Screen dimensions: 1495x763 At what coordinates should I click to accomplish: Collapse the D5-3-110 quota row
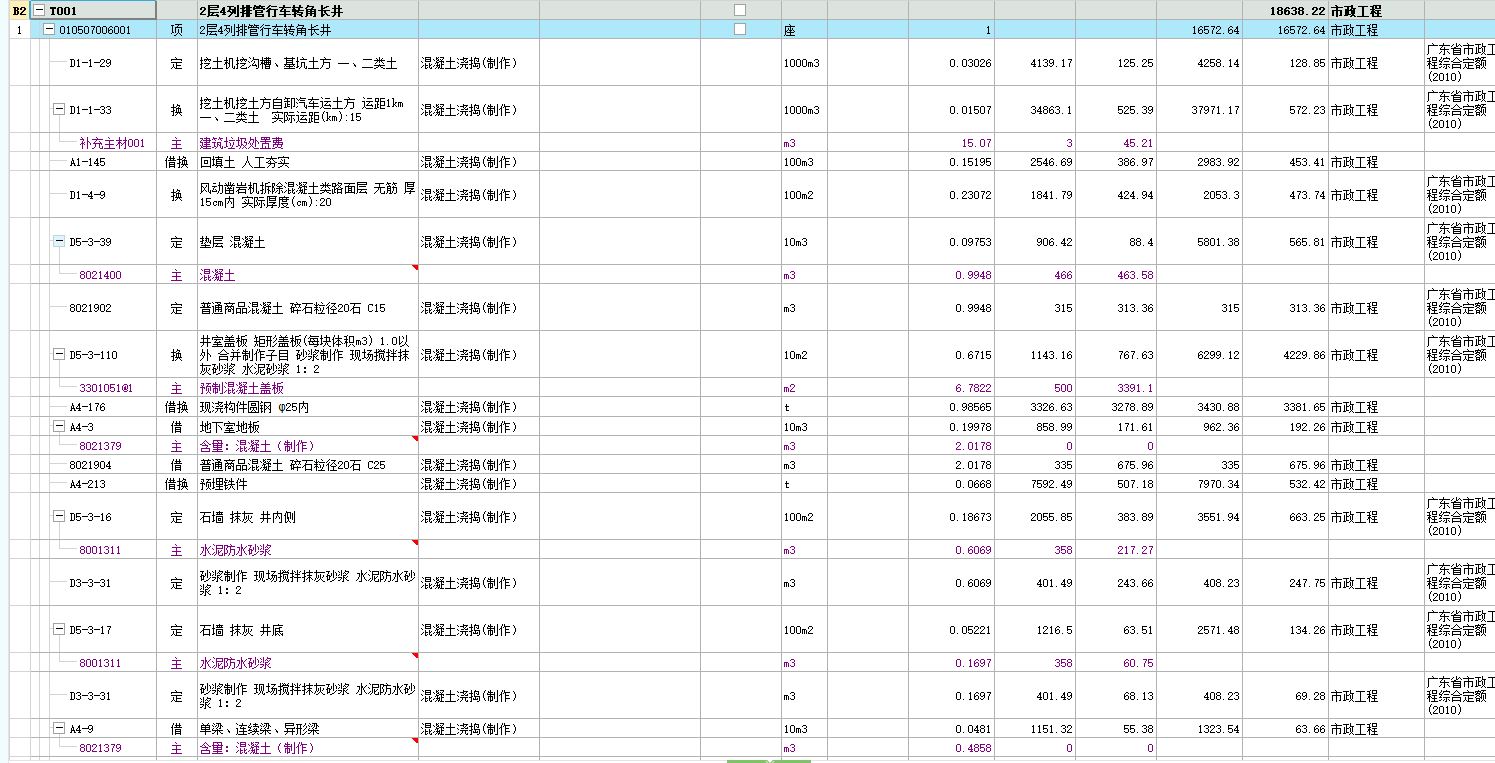pos(59,355)
